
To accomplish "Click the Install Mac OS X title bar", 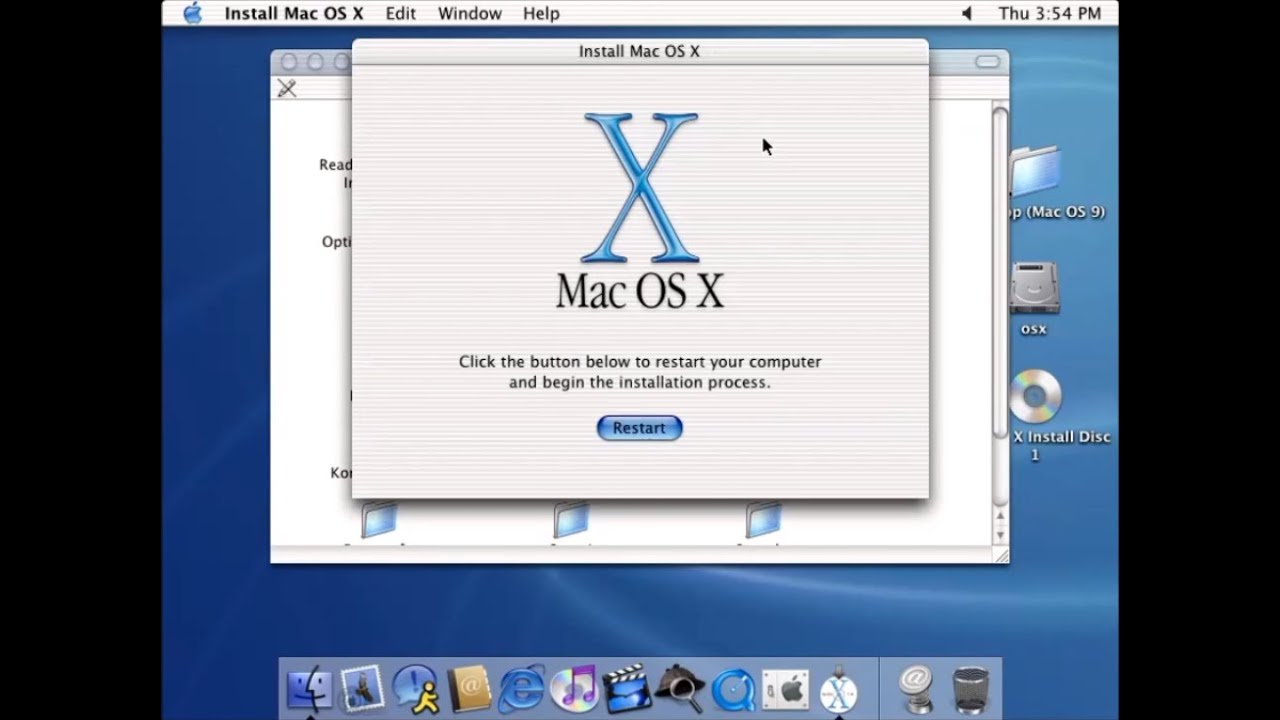I will [640, 51].
